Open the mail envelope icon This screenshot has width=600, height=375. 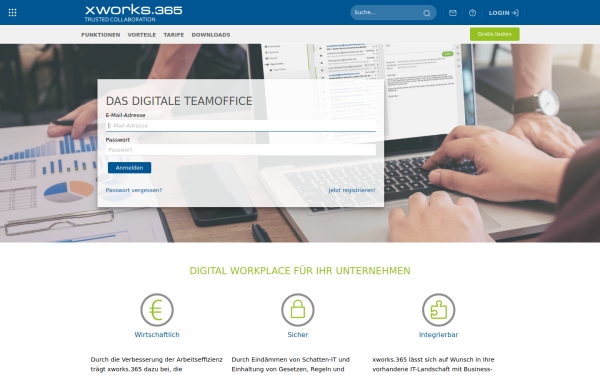453,13
